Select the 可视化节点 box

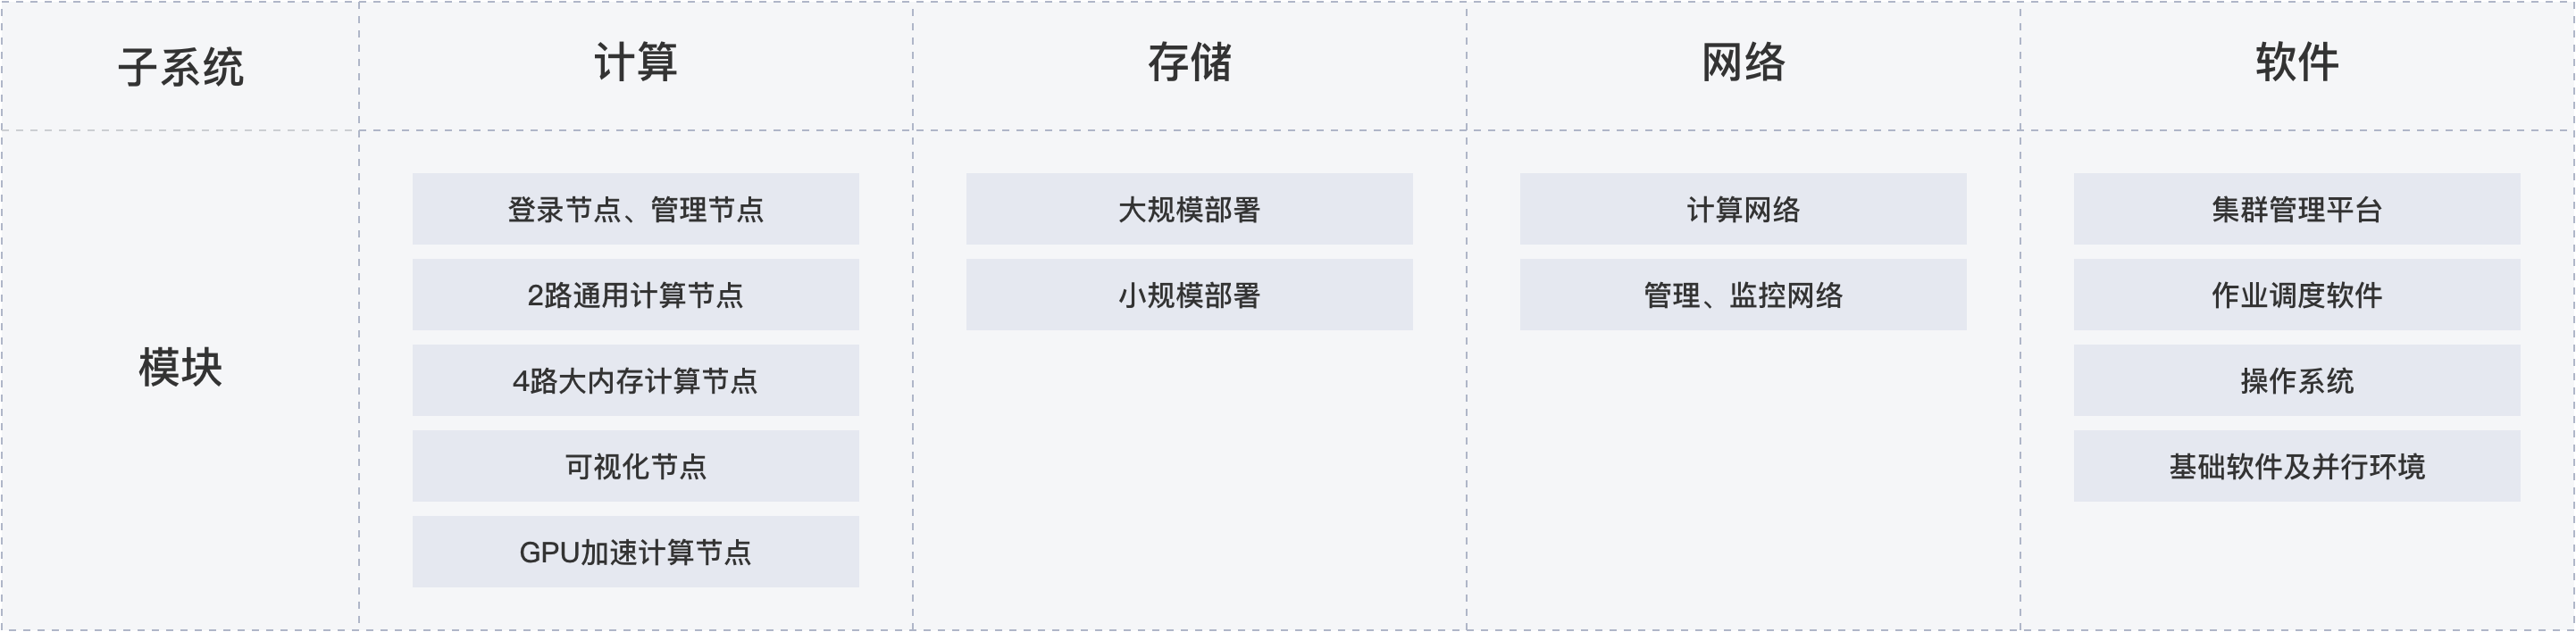635,466
